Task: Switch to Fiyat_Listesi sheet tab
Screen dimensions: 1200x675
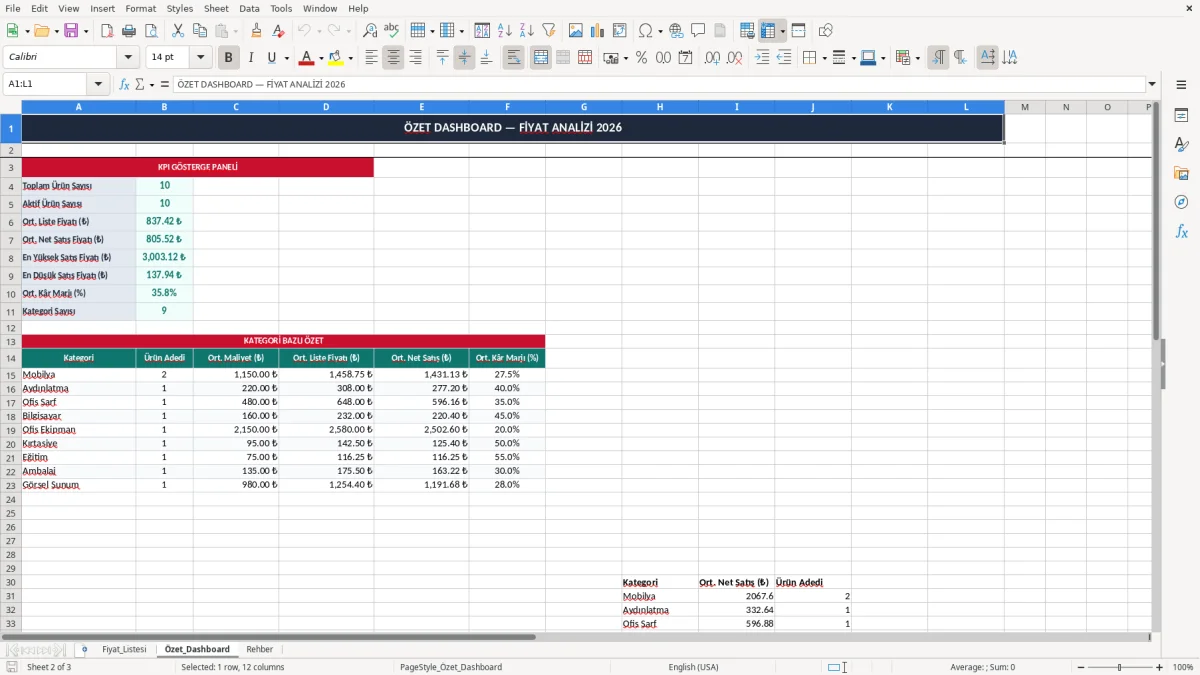Action: point(124,649)
